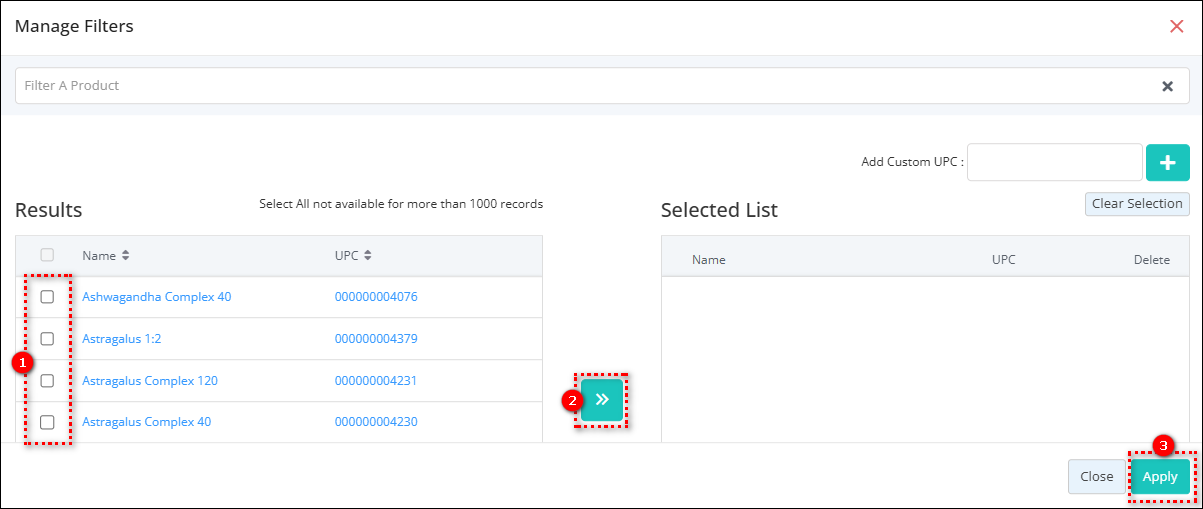Open the Astragalus Complex 120 name link
This screenshot has width=1203, height=509.
tap(149, 381)
